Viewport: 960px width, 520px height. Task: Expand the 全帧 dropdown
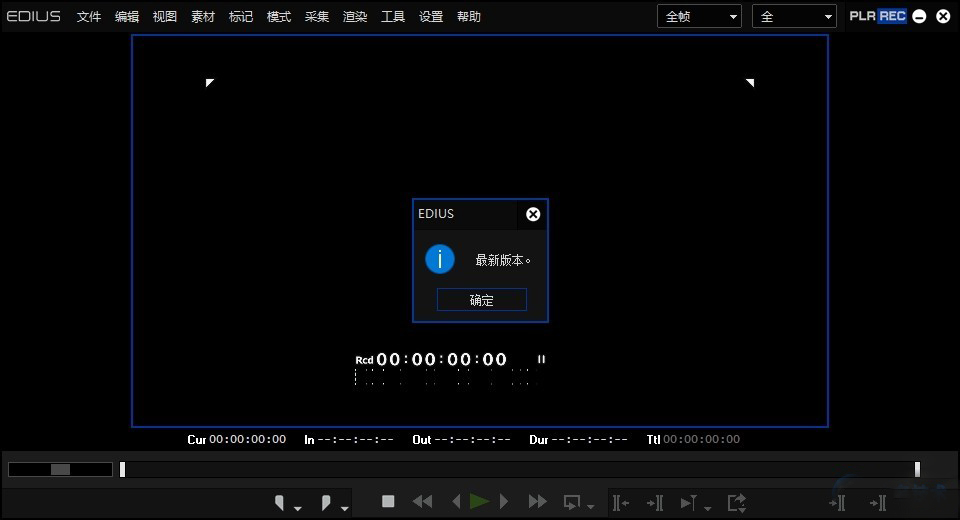tap(699, 17)
